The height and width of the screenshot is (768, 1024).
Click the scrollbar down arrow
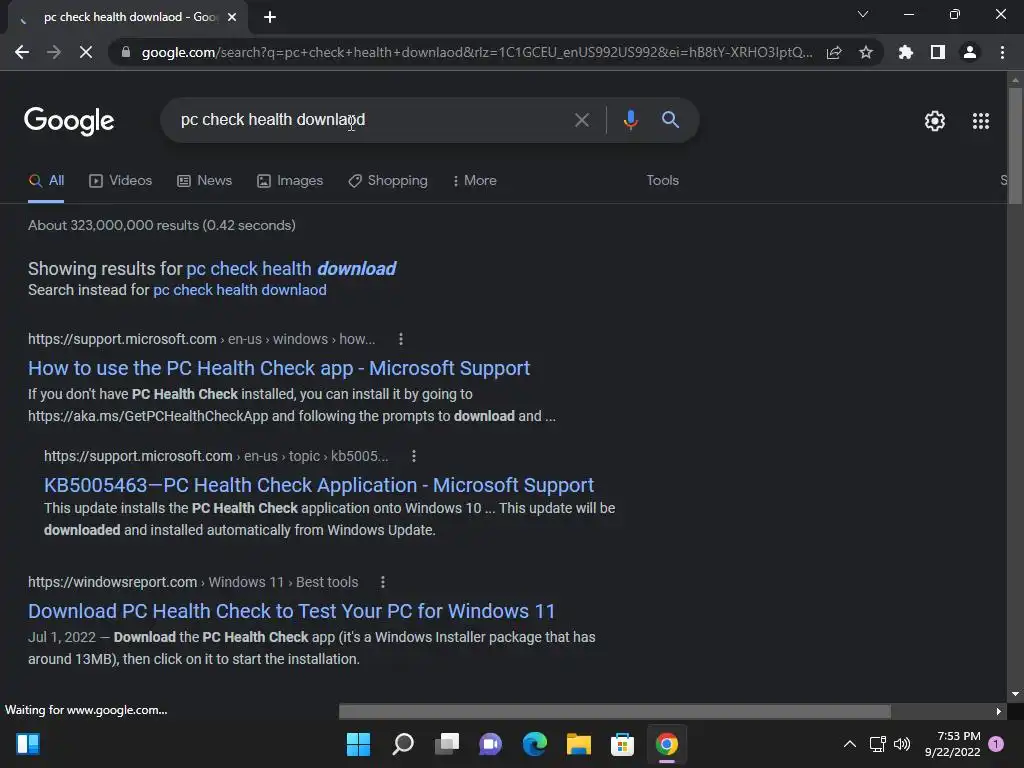(1015, 694)
